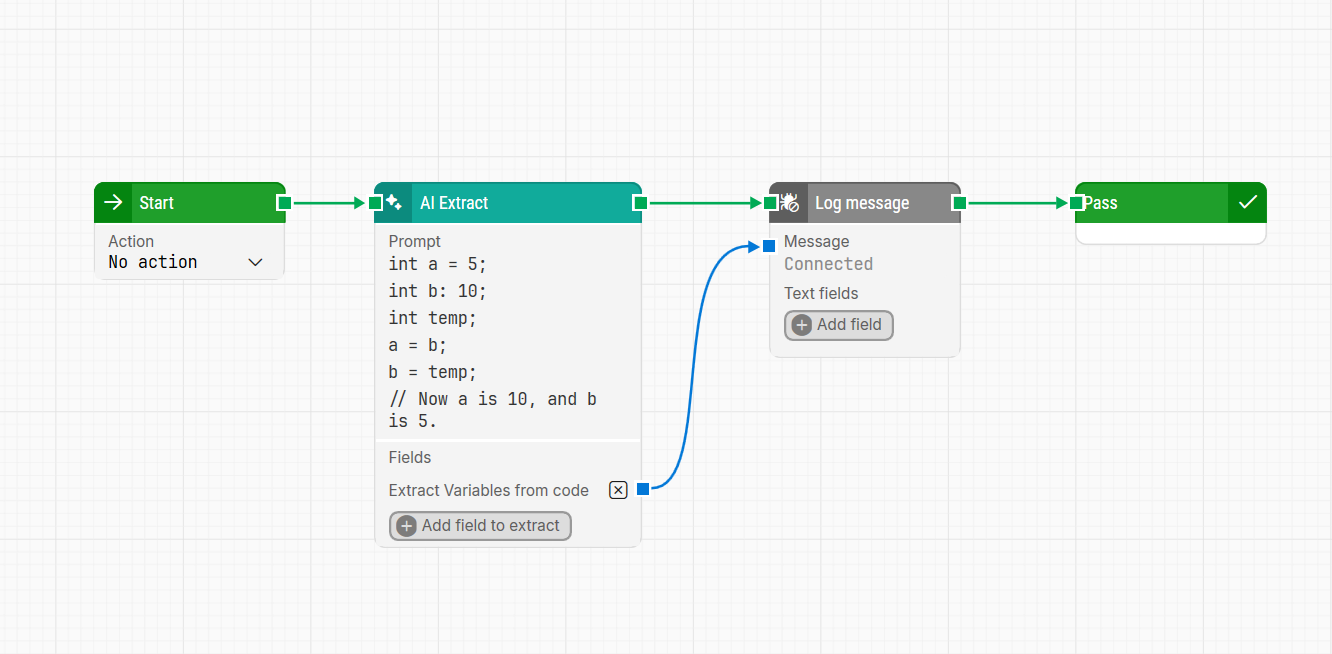
Task: Click Add field button under Text fields
Action: [838, 325]
